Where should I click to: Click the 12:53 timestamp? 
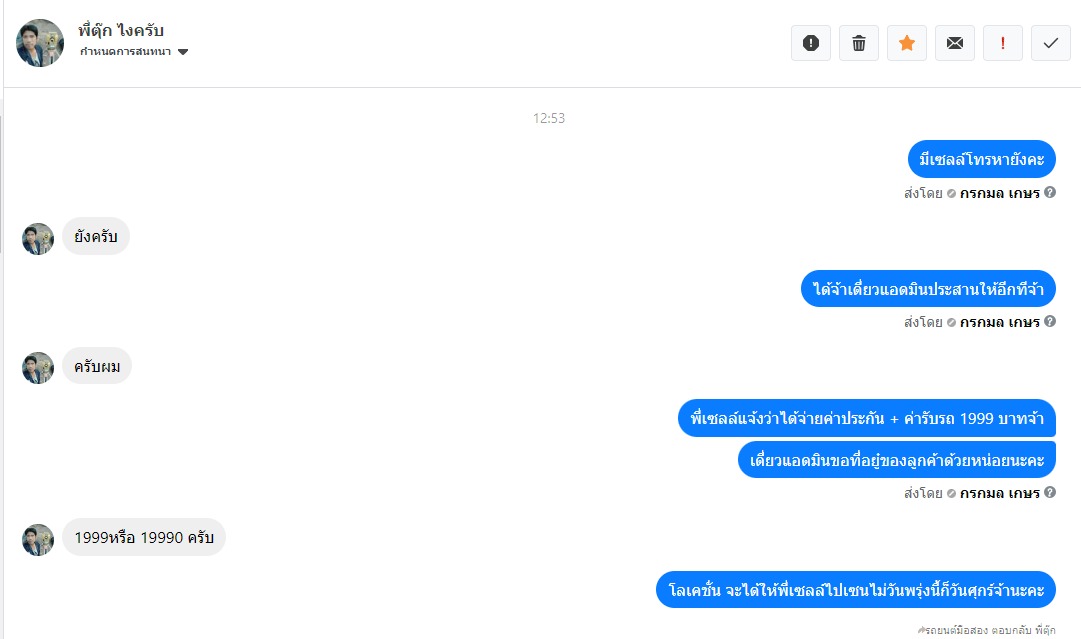[549, 119]
